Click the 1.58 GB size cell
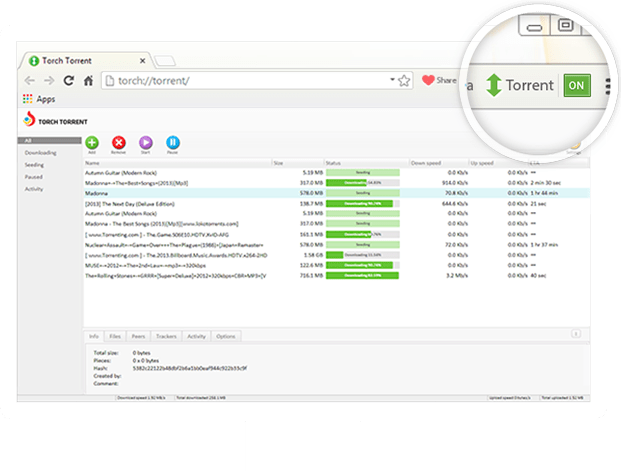This screenshot has height=471, width=621. pyautogui.click(x=313, y=255)
